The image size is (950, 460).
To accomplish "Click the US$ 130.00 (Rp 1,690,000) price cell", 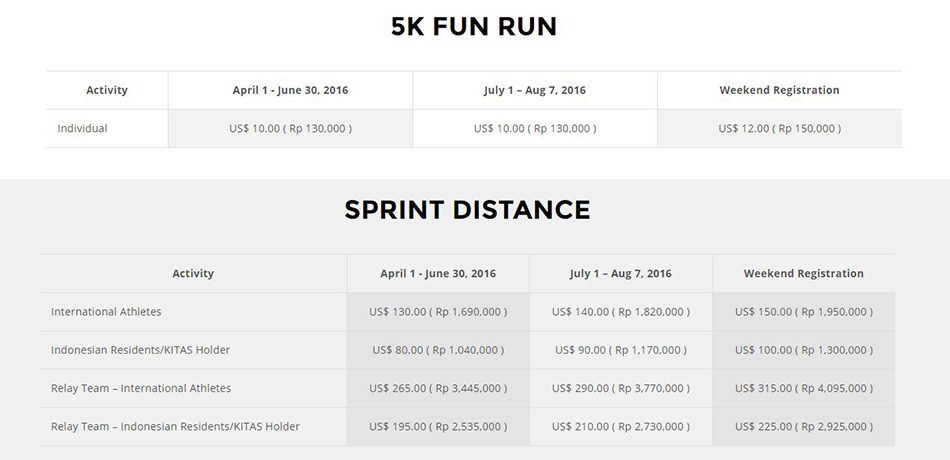I will 438,311.
